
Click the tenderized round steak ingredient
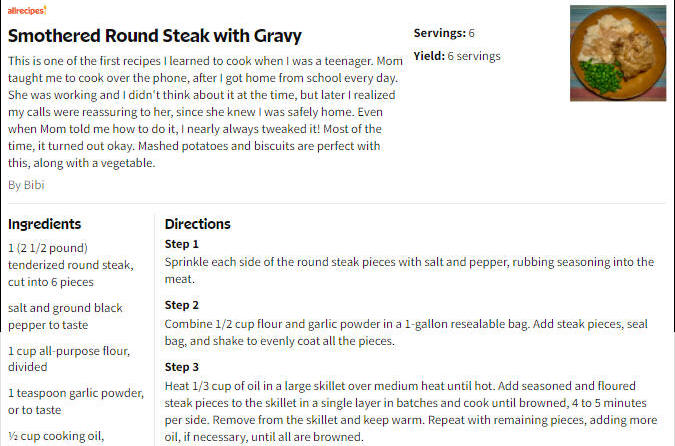tap(71, 265)
